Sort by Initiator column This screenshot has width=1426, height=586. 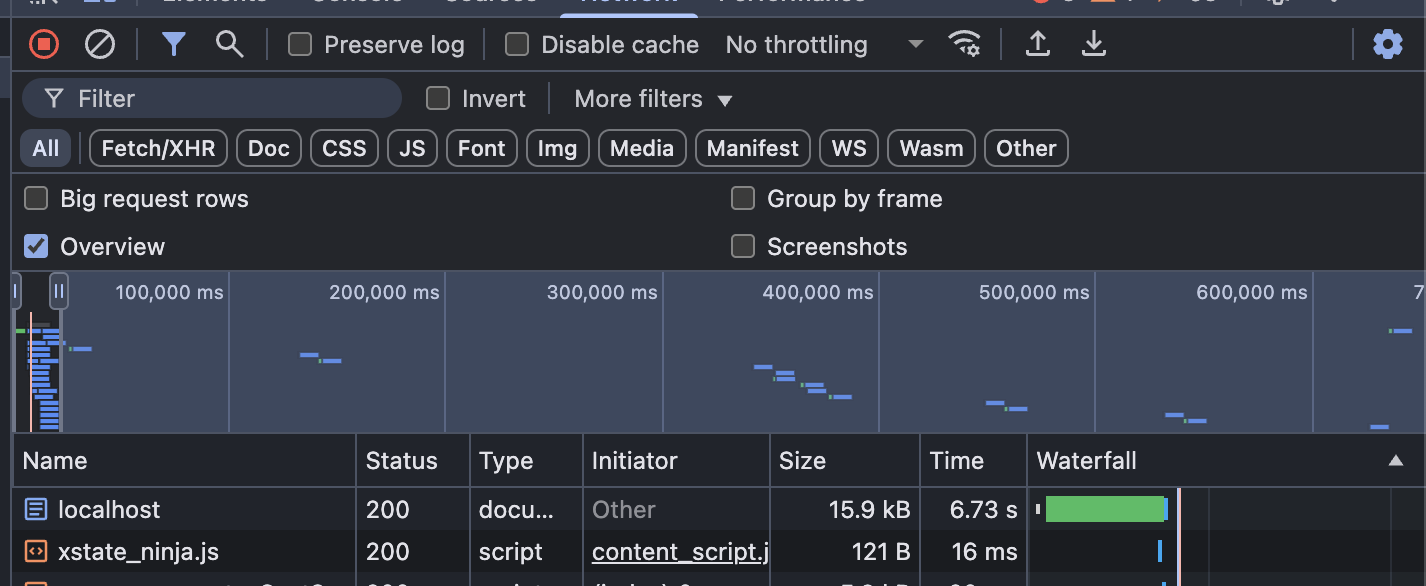(x=676, y=461)
